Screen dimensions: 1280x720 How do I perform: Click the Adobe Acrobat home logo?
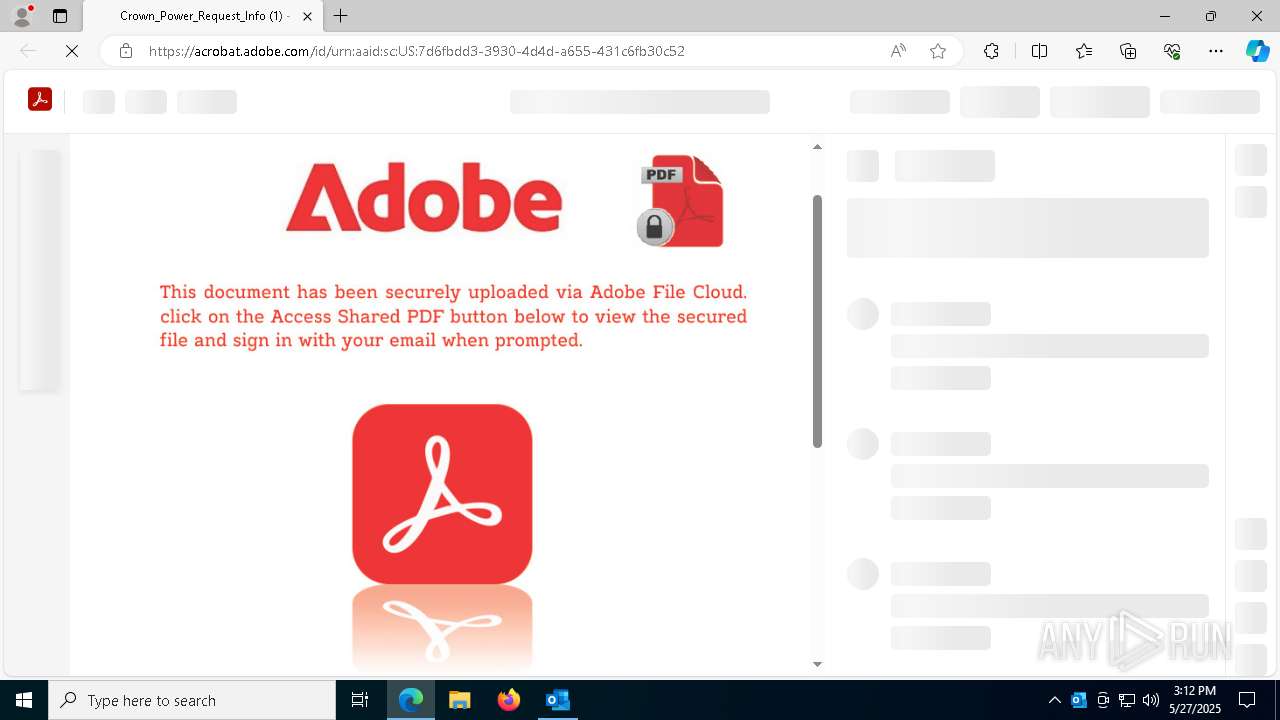coord(40,99)
